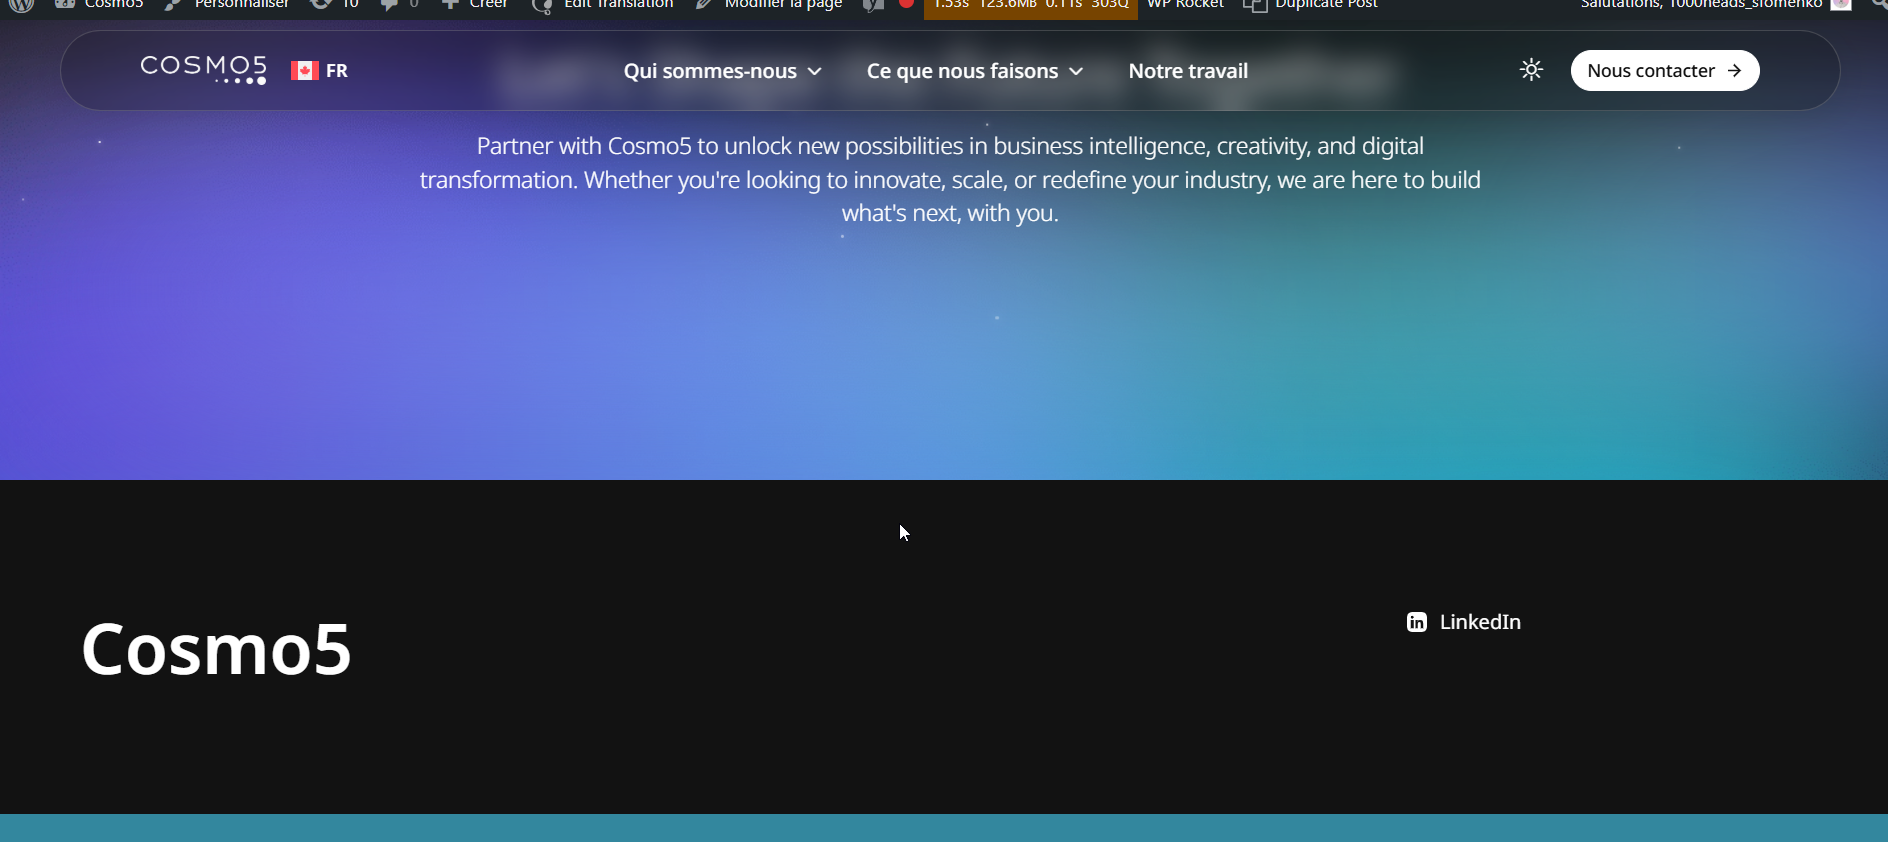Screen dimensions: 1888x842
Task: Open the WordPress logo admin menu
Action: coord(22,5)
